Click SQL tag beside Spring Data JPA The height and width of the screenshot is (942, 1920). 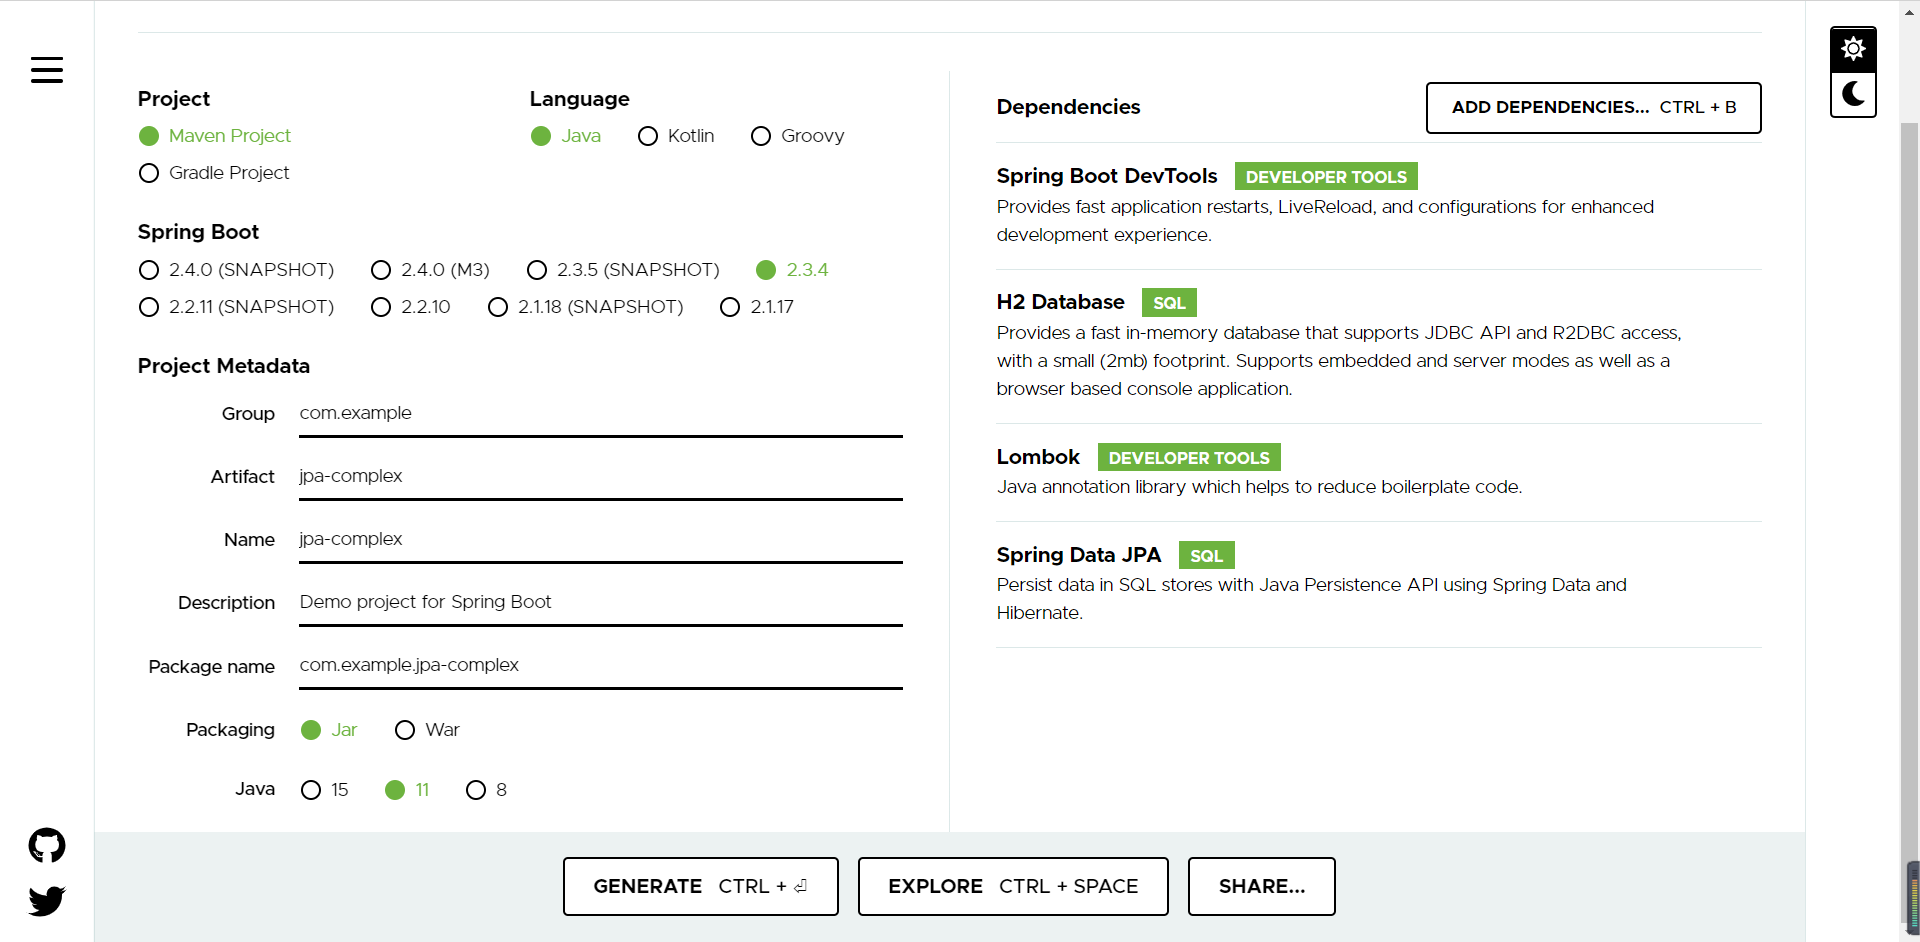[x=1206, y=556]
